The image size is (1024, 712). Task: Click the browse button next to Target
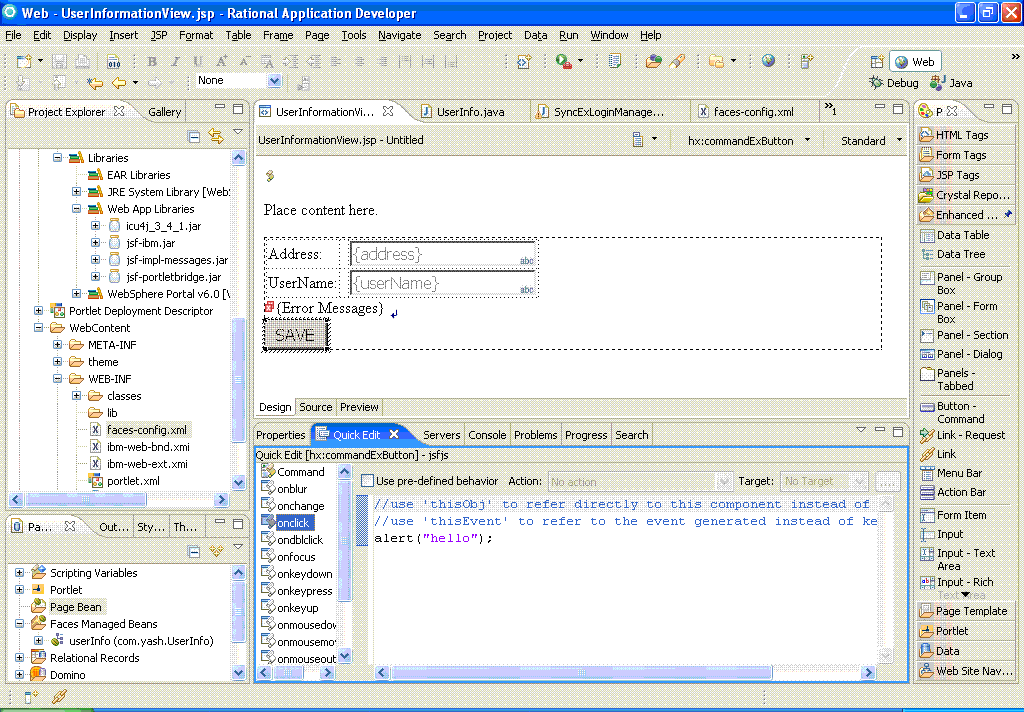[x=888, y=481]
